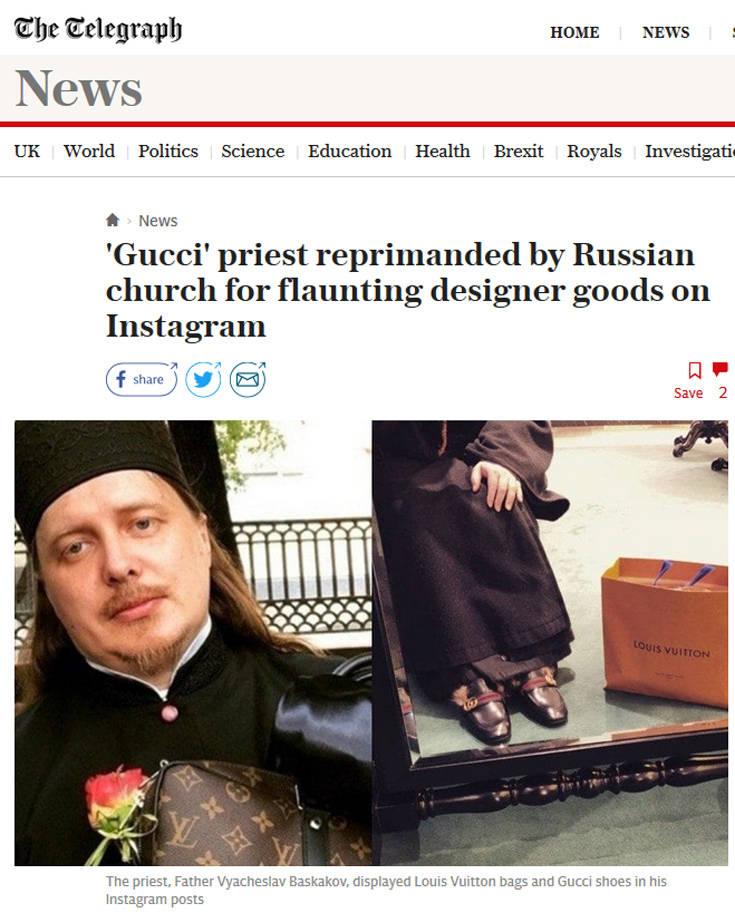Email the article using envelope icon
735x913 pixels.
pos(248,379)
